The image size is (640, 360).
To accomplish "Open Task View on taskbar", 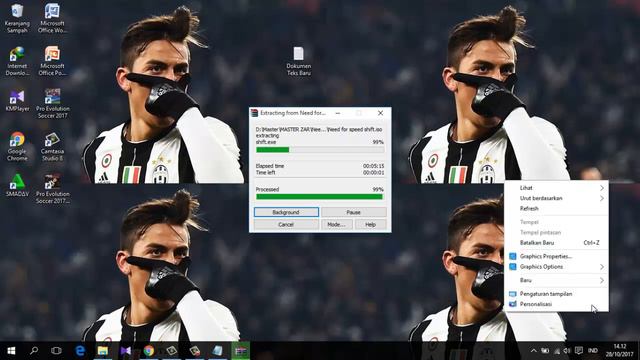I will click(56, 351).
